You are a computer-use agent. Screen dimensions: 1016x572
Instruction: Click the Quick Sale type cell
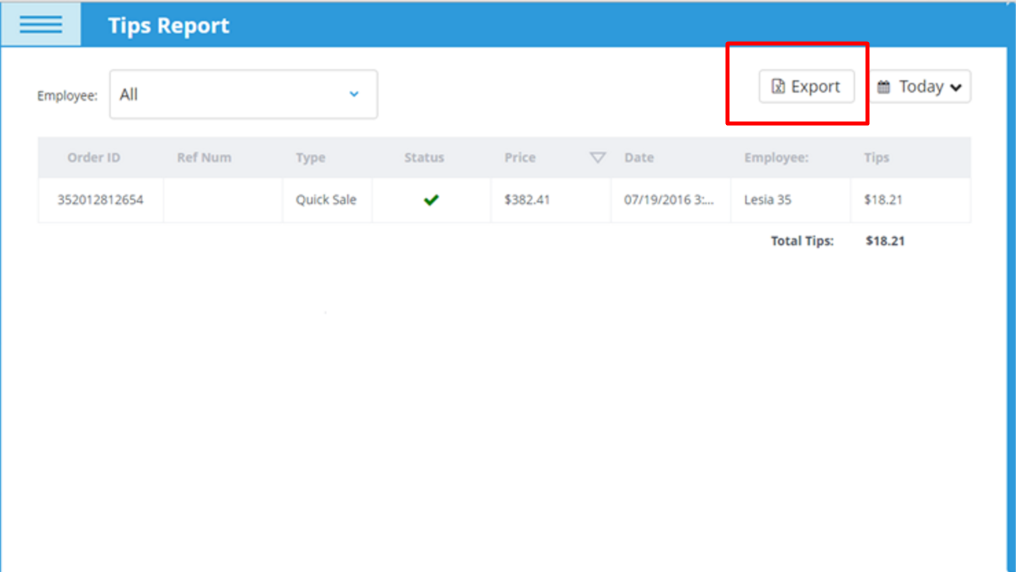pos(326,200)
